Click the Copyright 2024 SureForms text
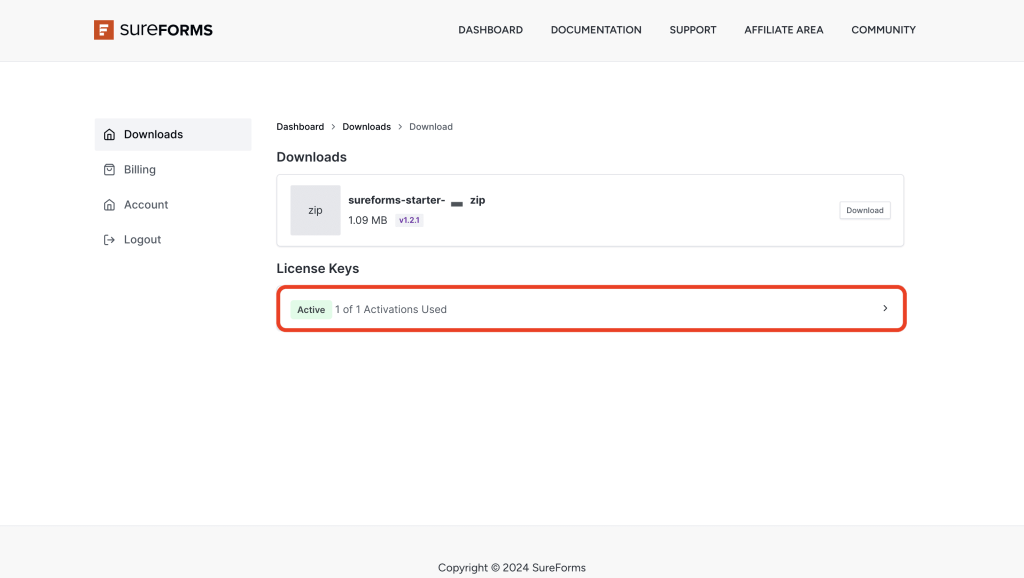 (511, 567)
